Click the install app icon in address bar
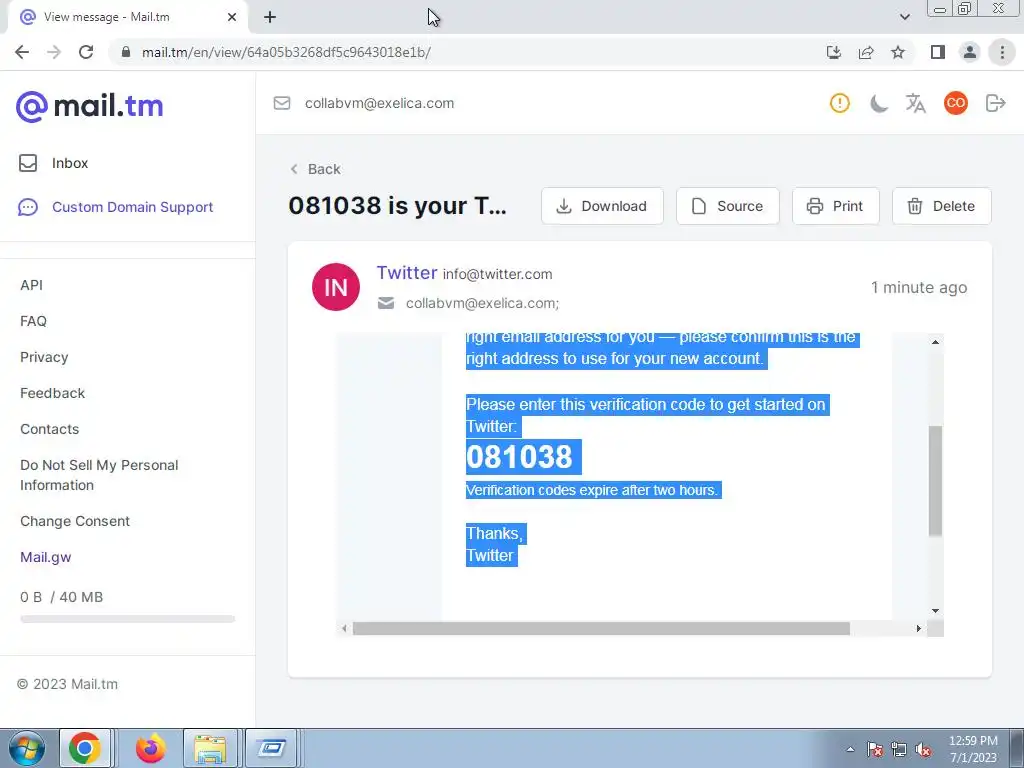1024x768 pixels. click(833, 52)
